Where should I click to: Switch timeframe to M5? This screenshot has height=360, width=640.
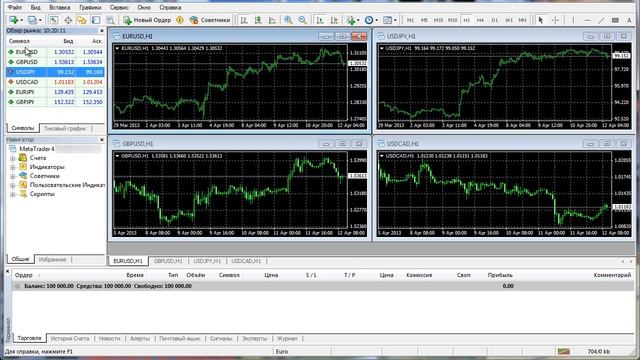click(x=424, y=20)
